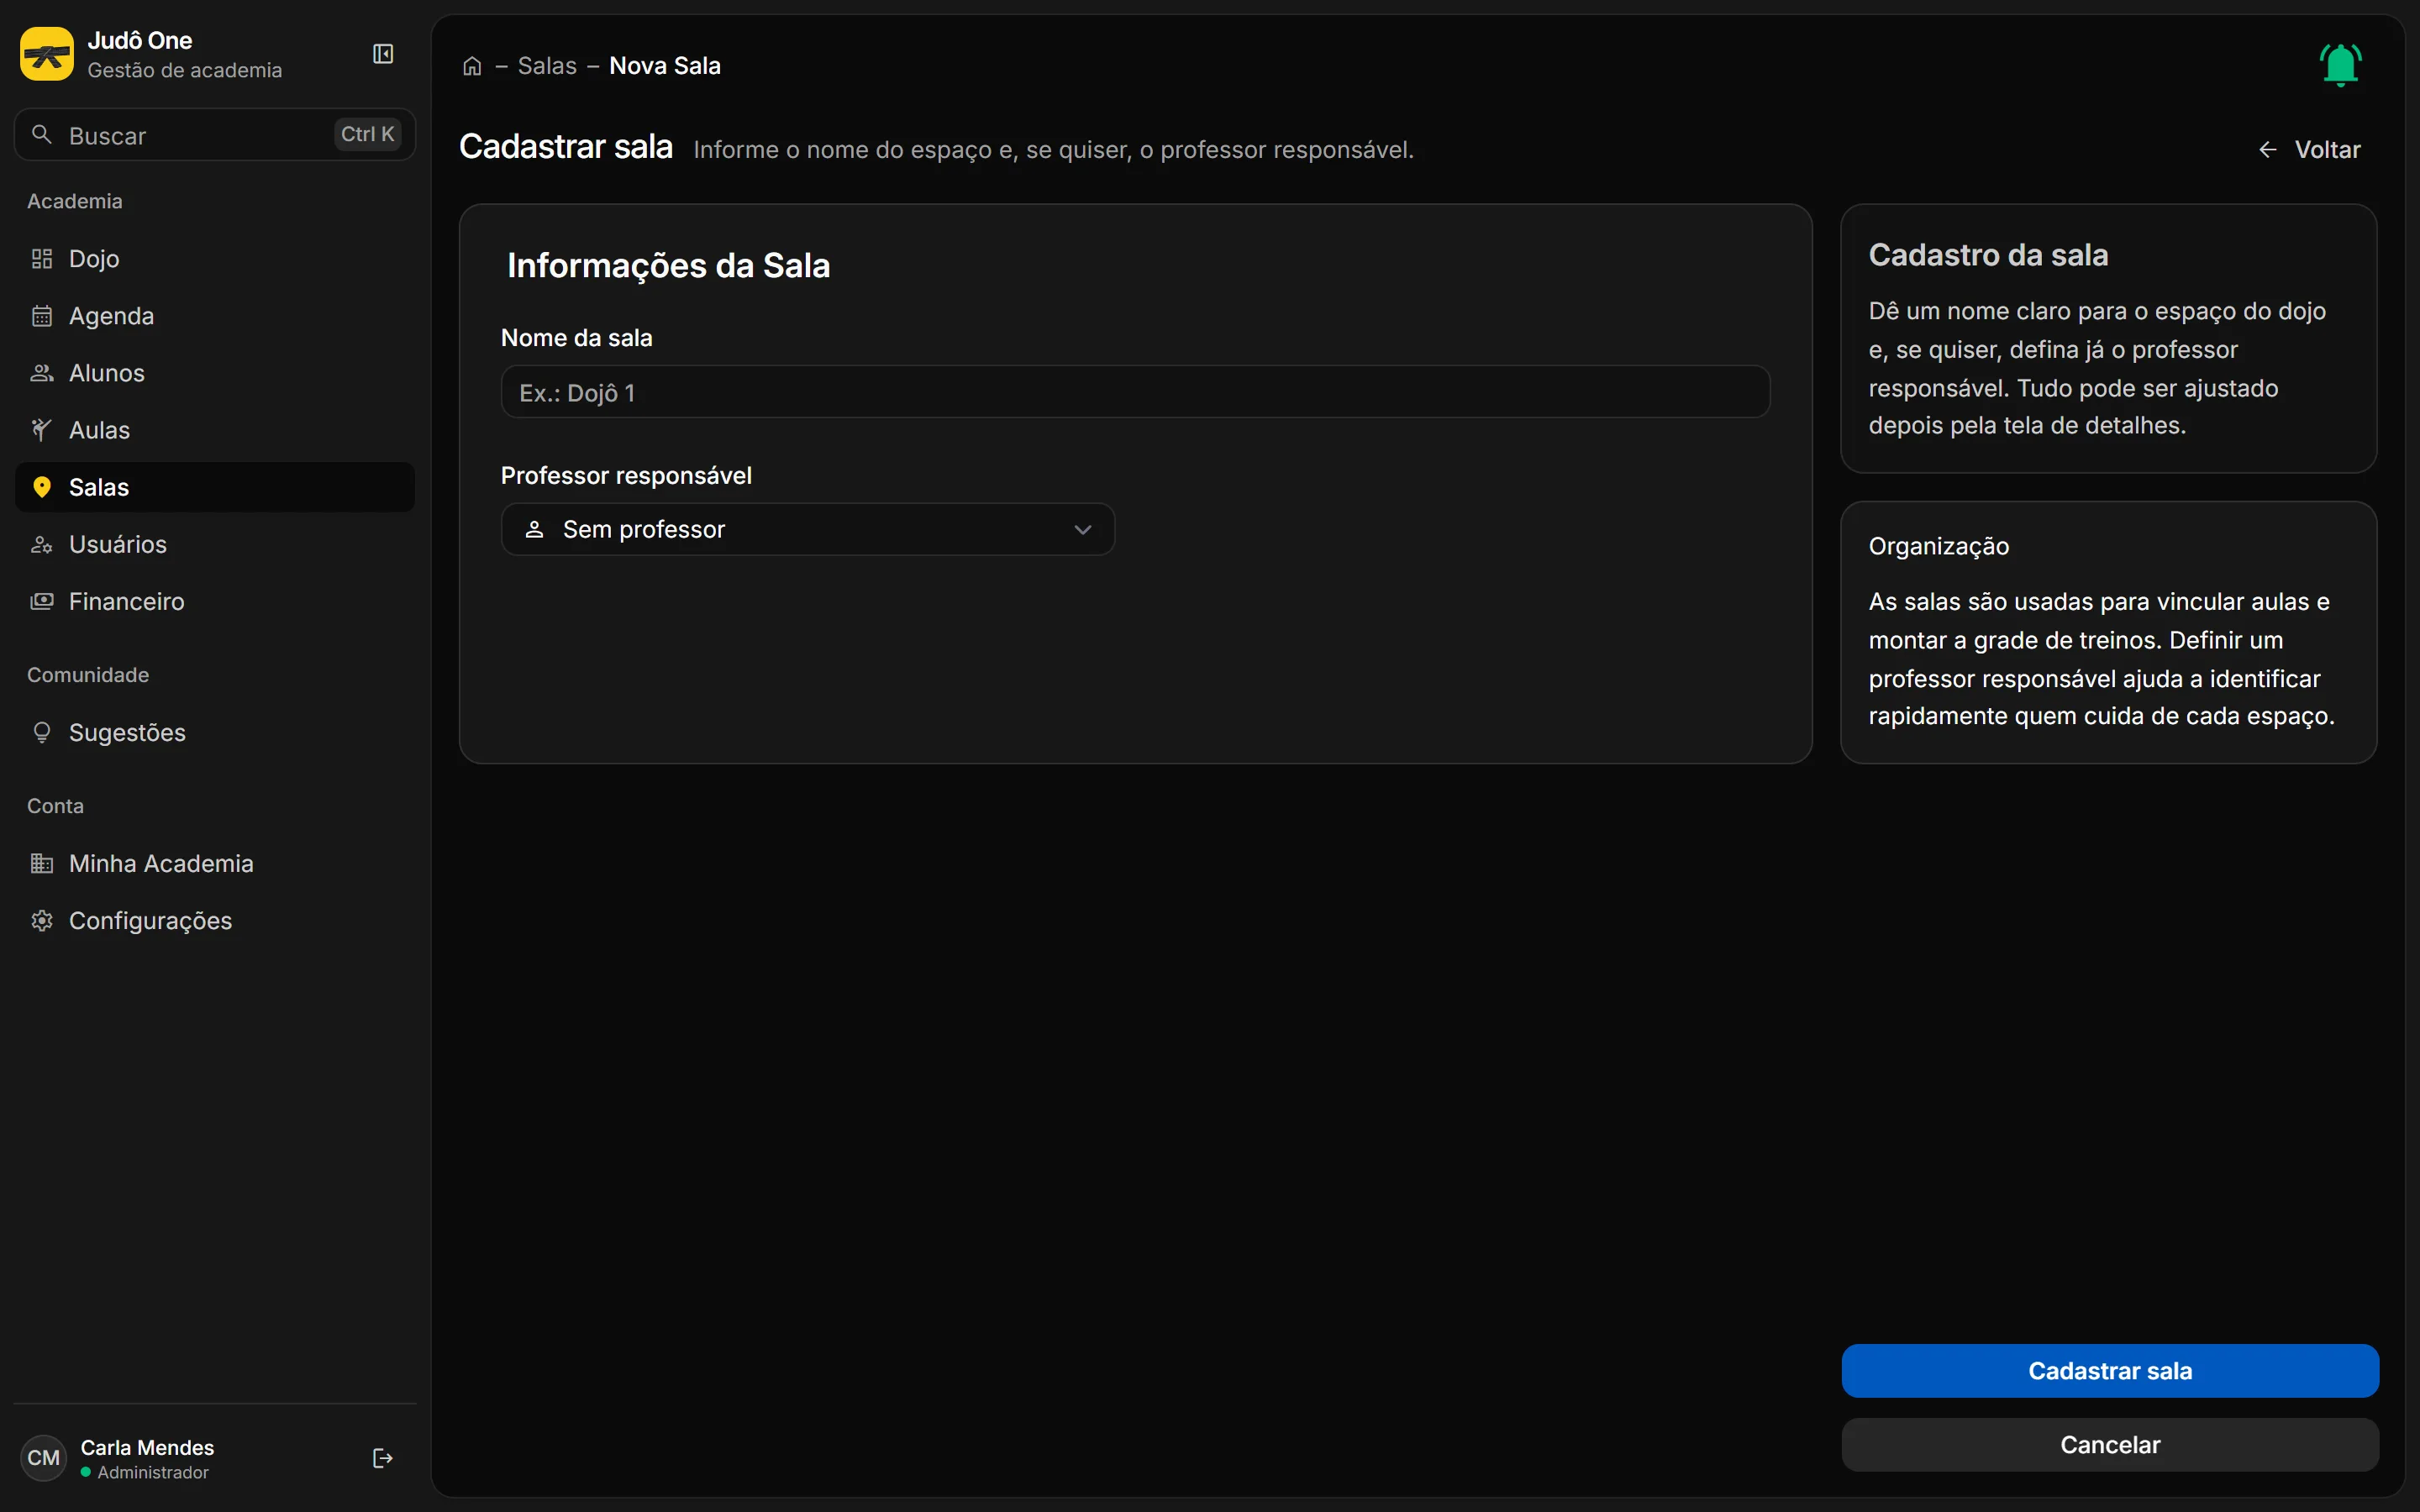Click the Buscar search field

pyautogui.click(x=215, y=134)
